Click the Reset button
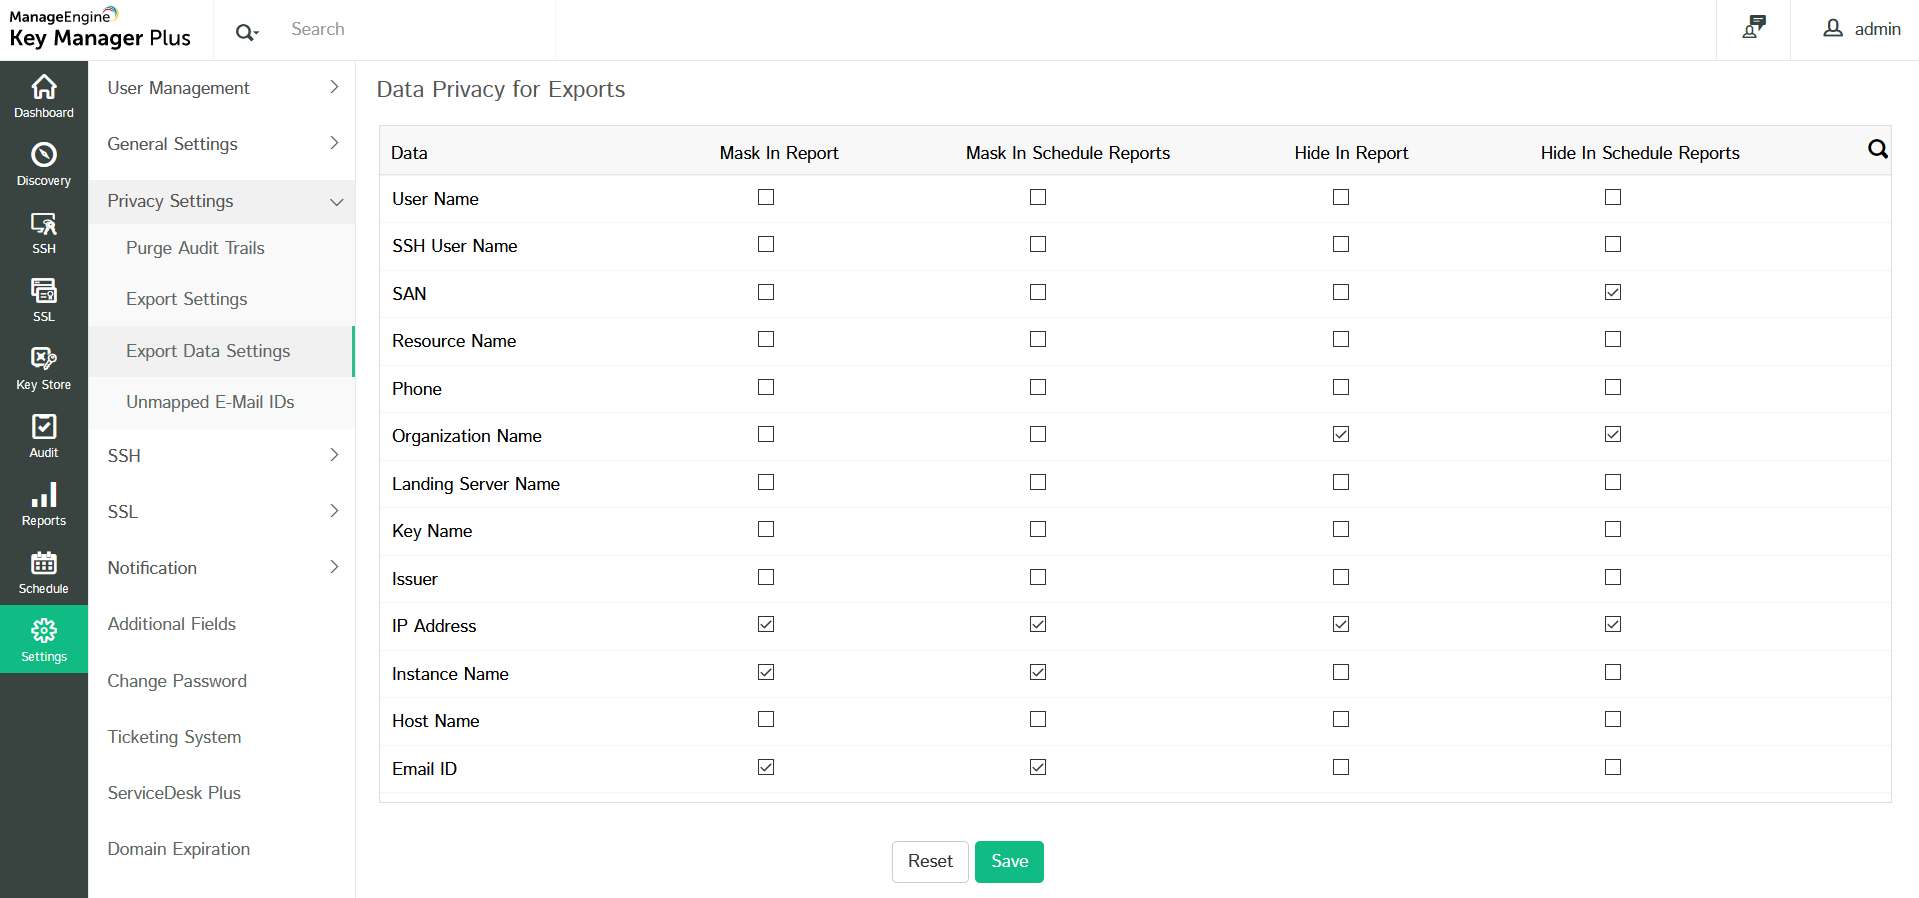The image size is (1919, 898). [930, 861]
